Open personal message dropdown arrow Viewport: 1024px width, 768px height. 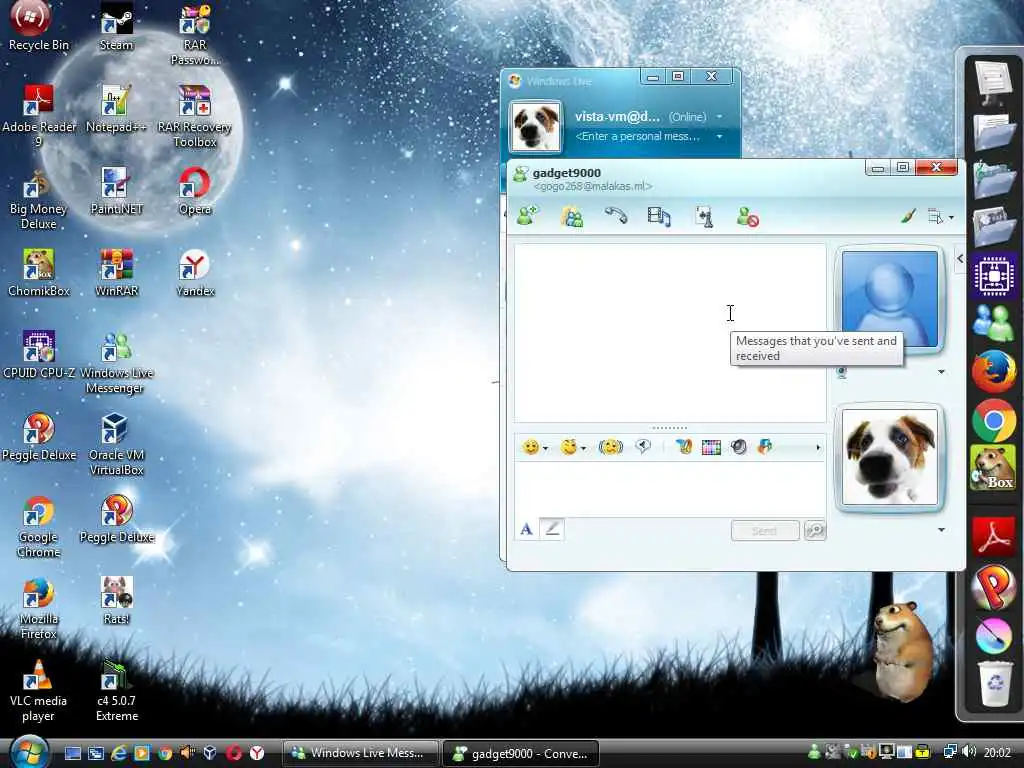[x=719, y=136]
